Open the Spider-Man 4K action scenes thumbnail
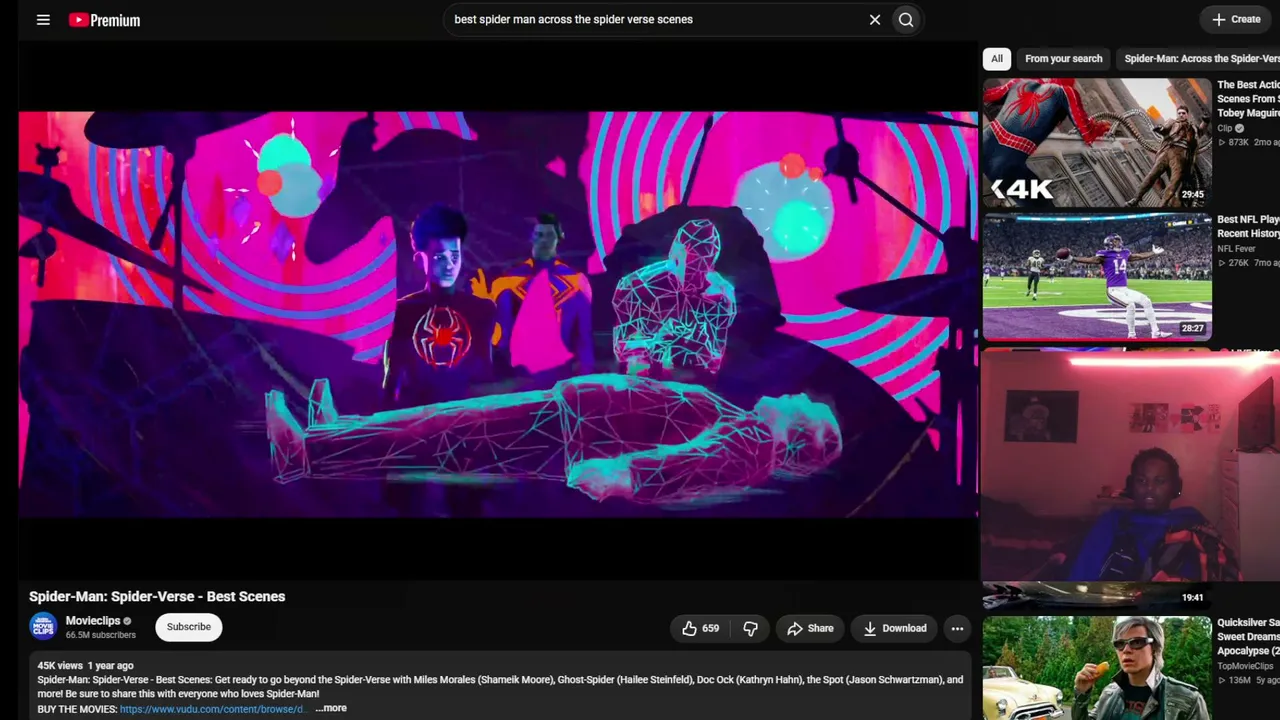The height and width of the screenshot is (720, 1280). [1097, 142]
